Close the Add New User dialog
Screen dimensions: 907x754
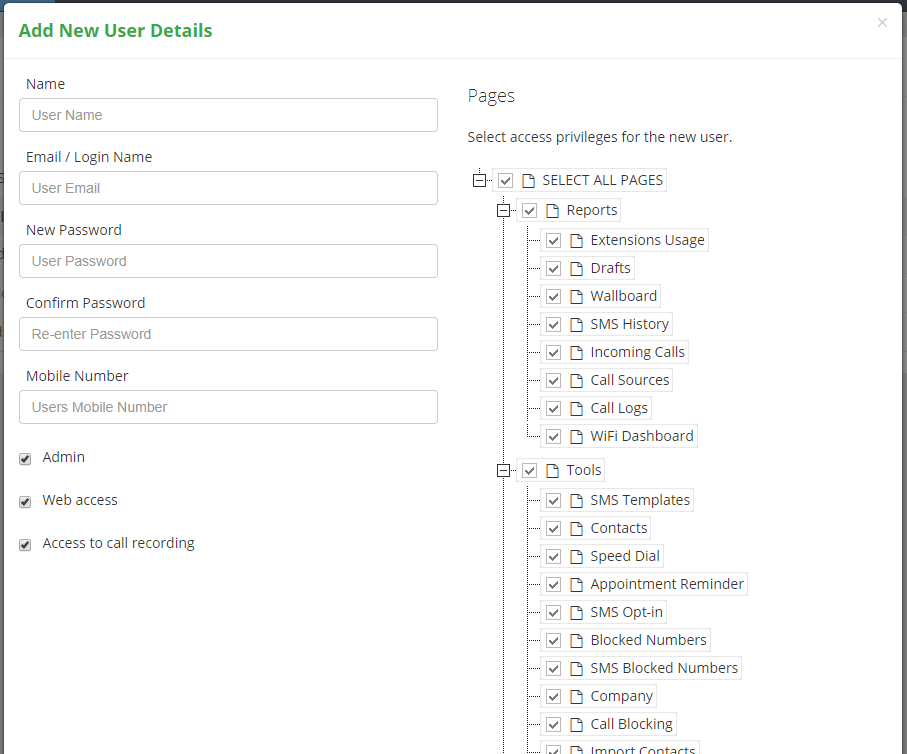point(882,23)
